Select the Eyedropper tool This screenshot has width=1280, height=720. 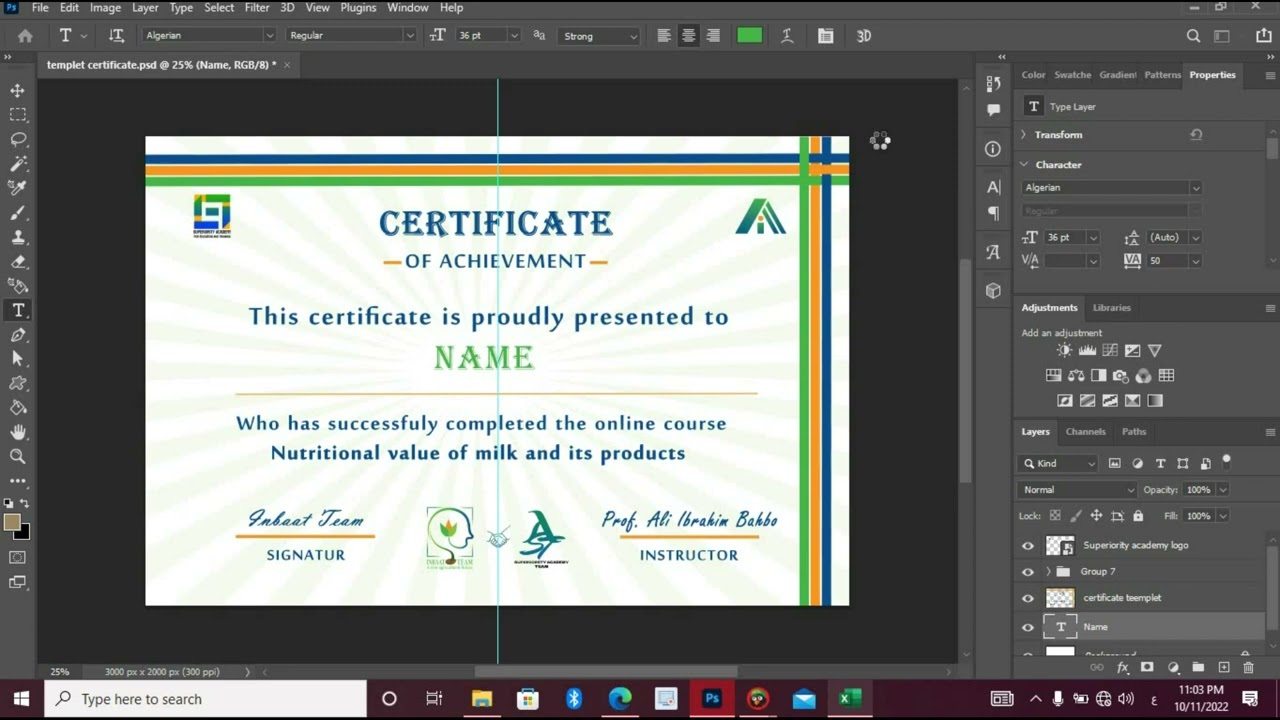pos(18,187)
